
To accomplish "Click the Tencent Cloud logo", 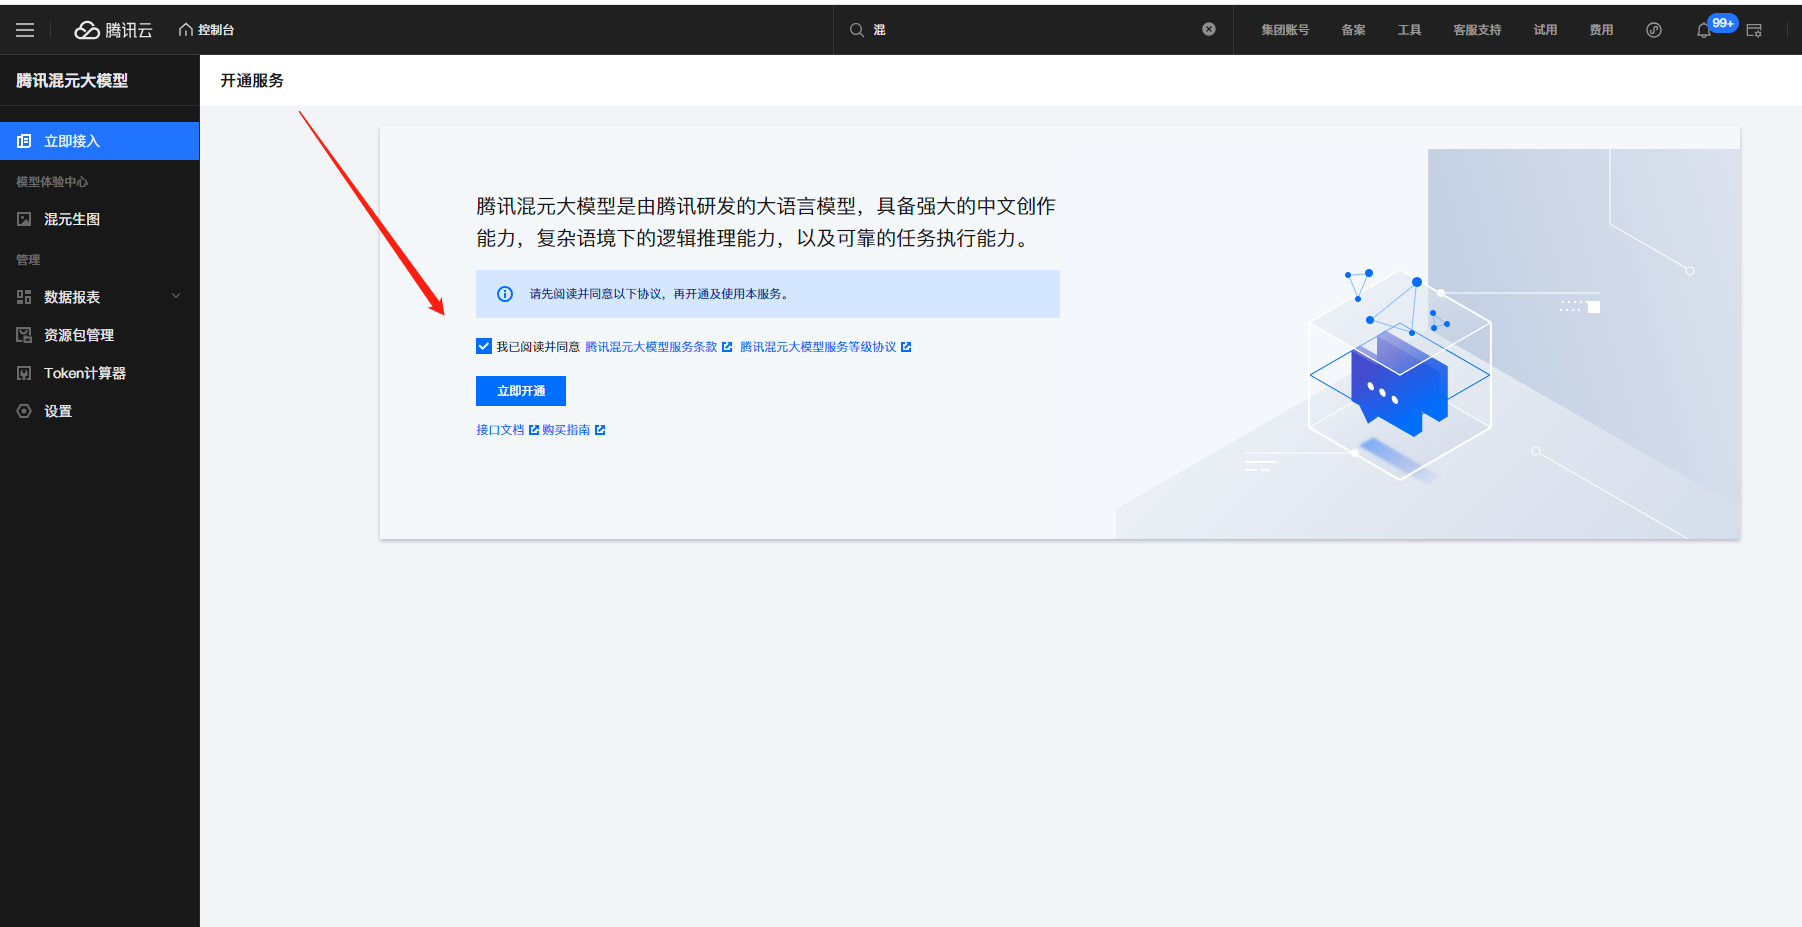I will pos(113,30).
